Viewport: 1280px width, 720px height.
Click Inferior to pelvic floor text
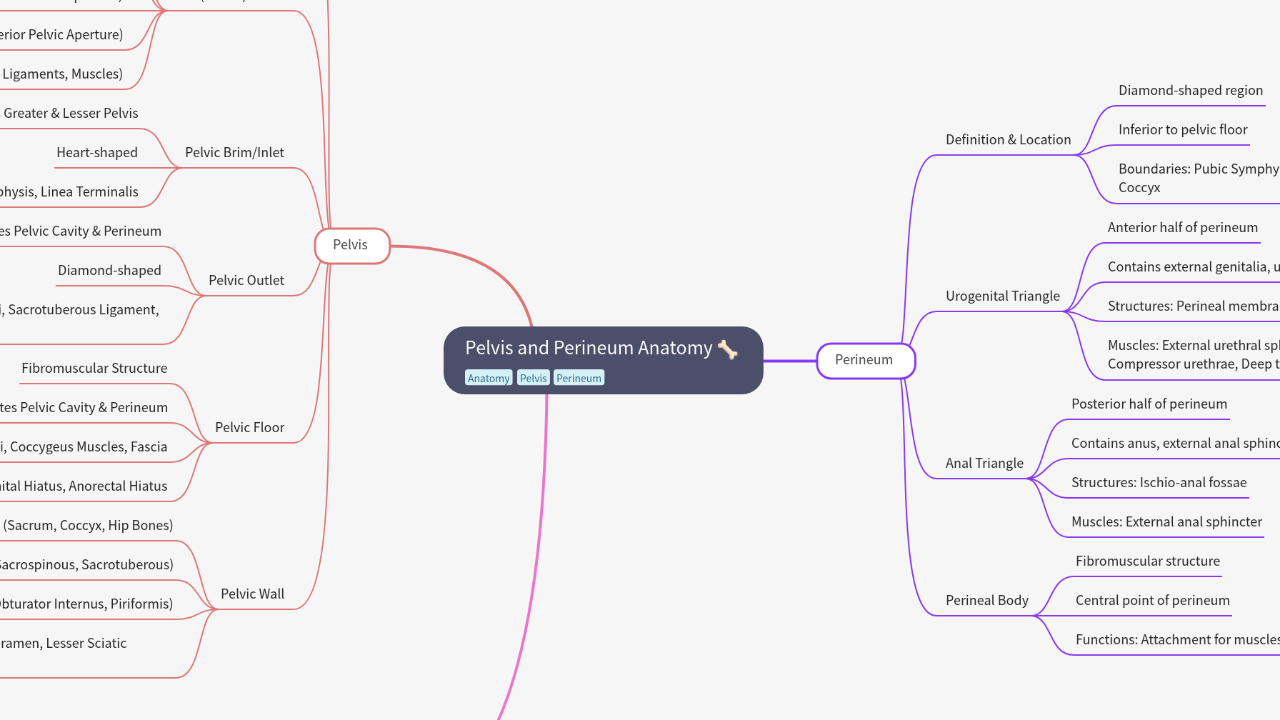tap(1183, 130)
